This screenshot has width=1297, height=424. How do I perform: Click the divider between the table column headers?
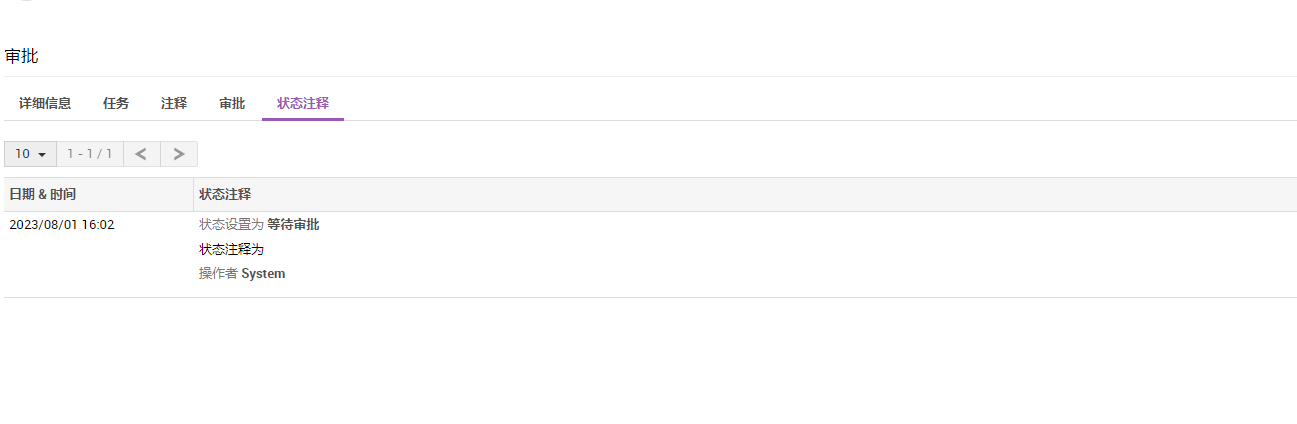click(193, 194)
